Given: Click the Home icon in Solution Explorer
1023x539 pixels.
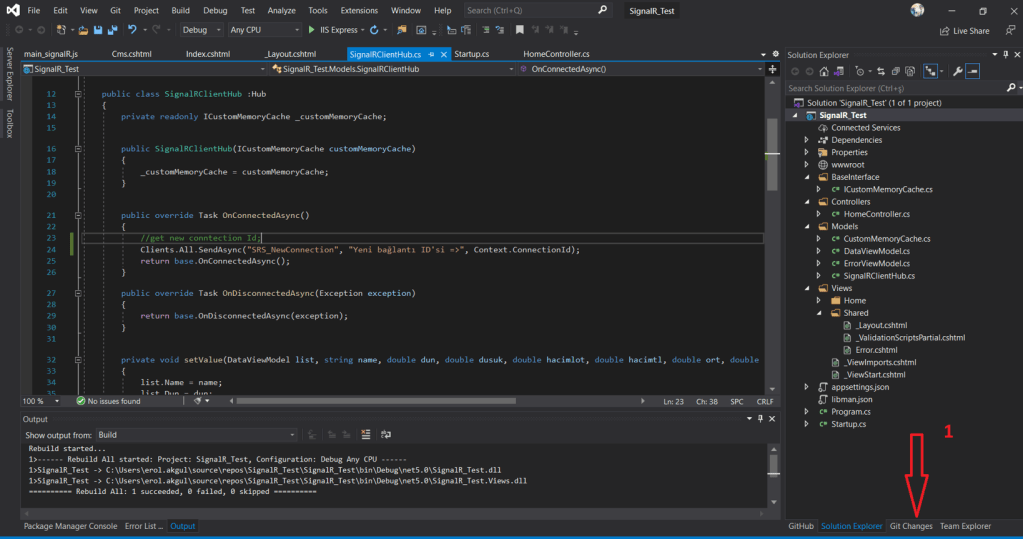Looking at the screenshot, I should pos(823,71).
